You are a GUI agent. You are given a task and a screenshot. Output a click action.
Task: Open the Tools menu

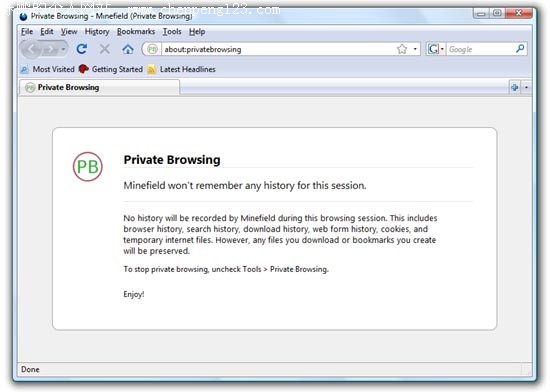coord(172,32)
